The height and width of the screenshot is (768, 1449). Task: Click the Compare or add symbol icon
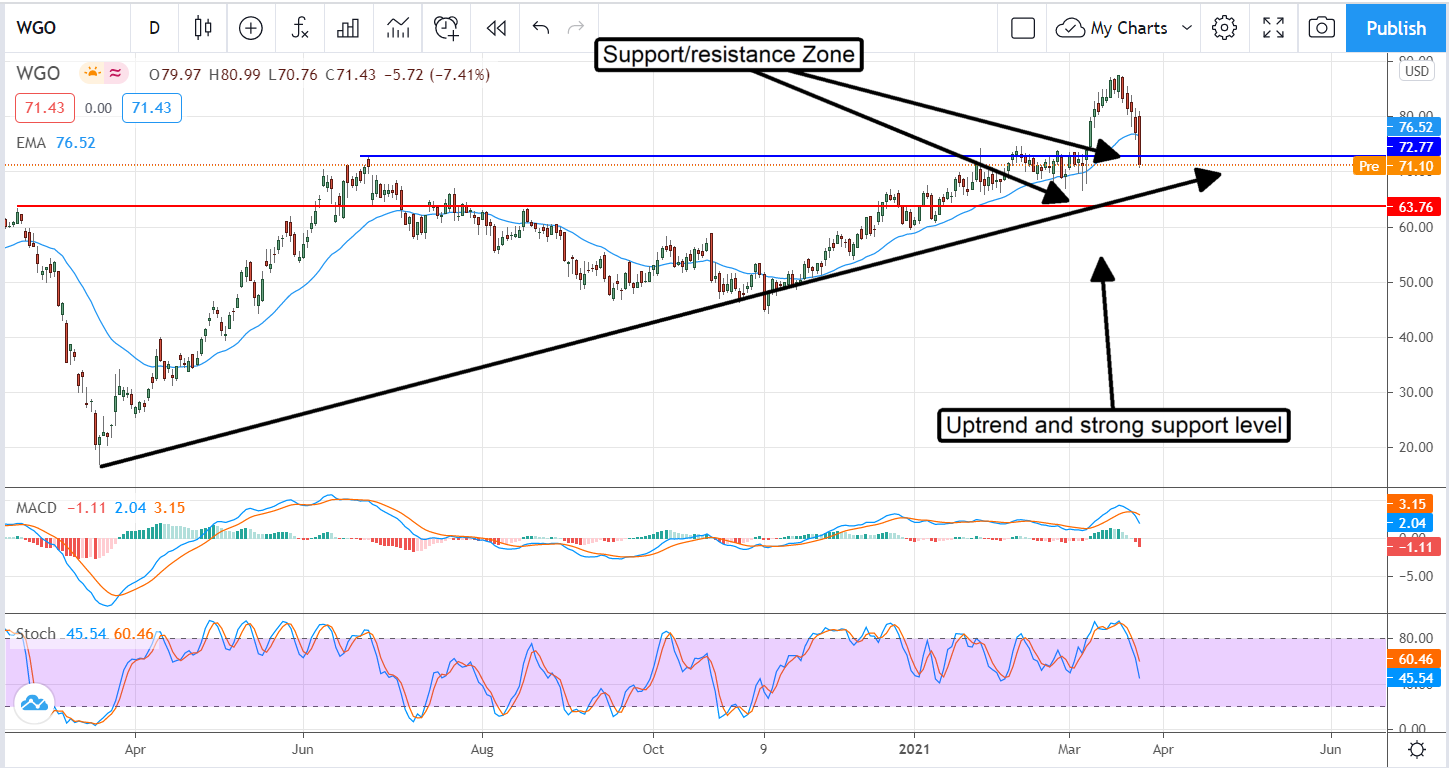251,28
